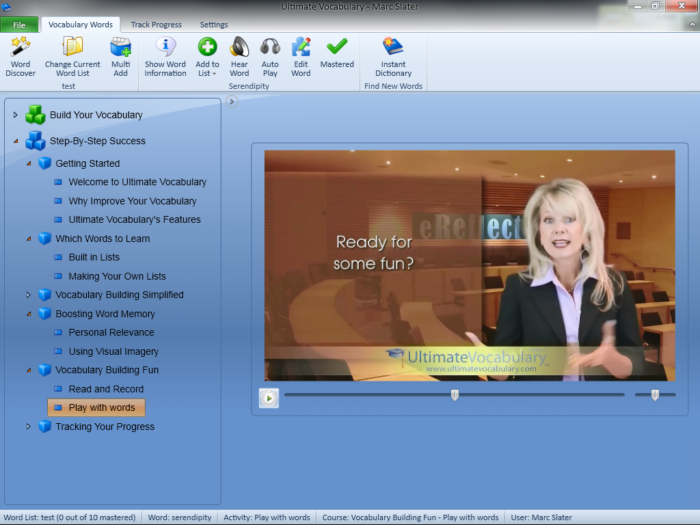Expand Vocabulary Building Simplified section
The height and width of the screenshot is (525, 700).
click(x=28, y=295)
